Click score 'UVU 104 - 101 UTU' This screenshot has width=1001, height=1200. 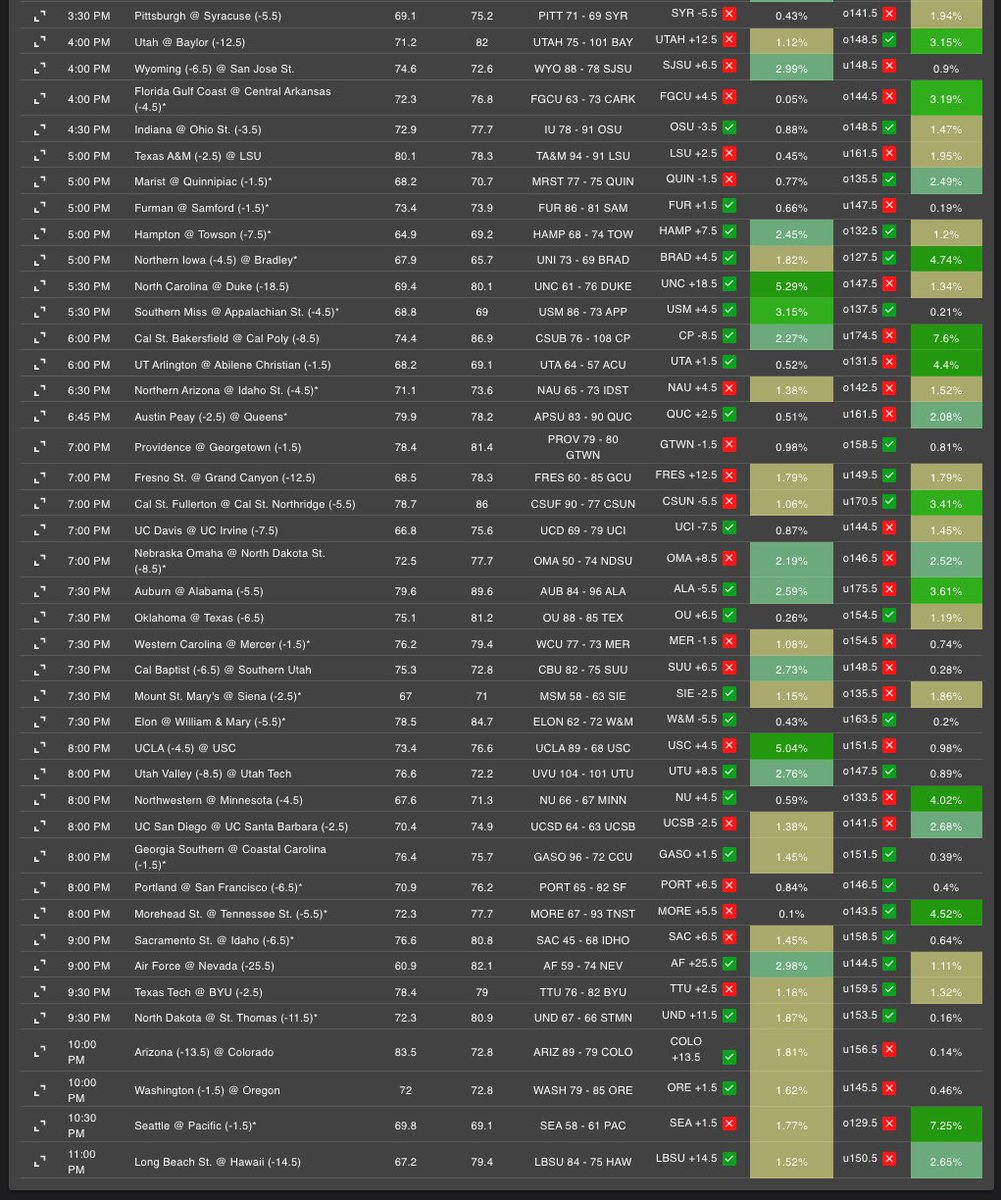(583, 774)
